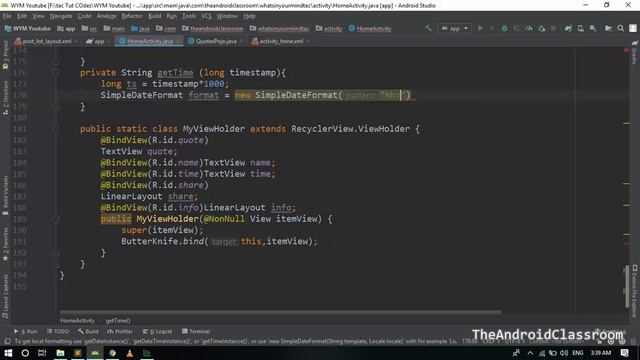Open Layout Captures side panel
Viewport: 640px width, 360px height.
5,296
